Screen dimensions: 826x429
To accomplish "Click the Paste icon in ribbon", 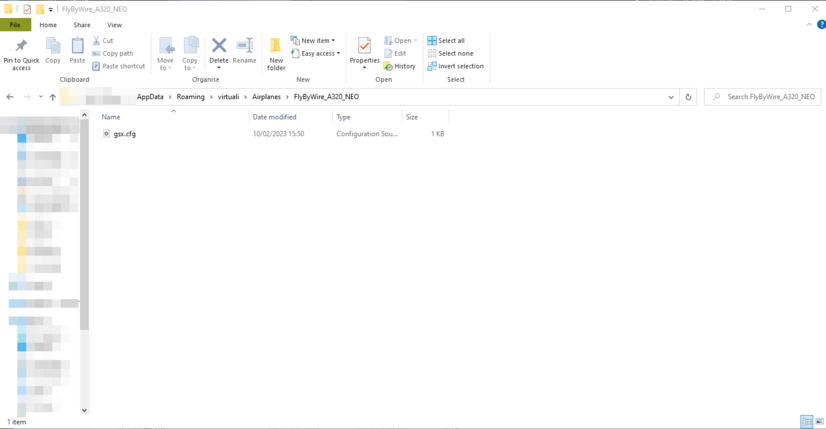I will [77, 47].
